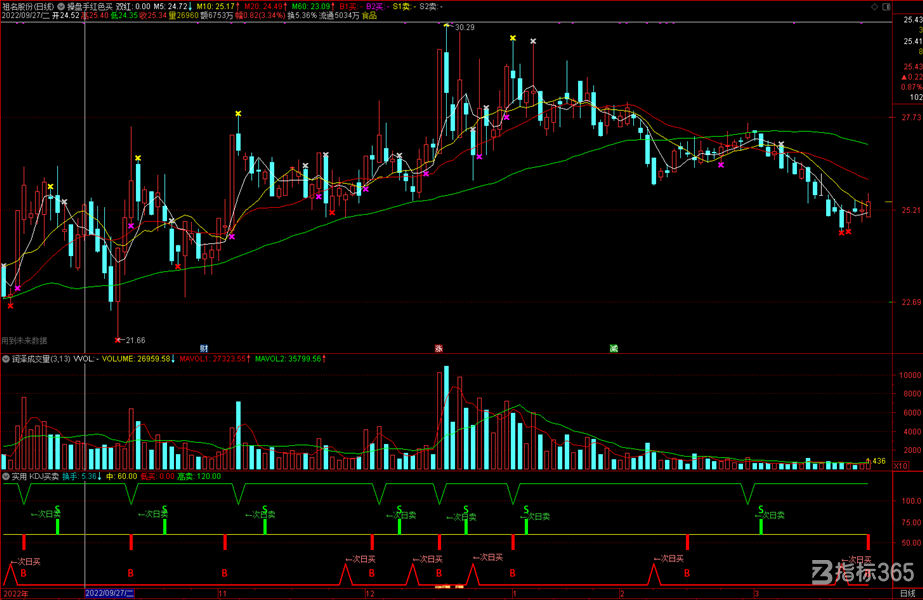The image size is (923, 600).
Task: Click the S1卖 signal label
Action: pyautogui.click(x=401, y=6)
